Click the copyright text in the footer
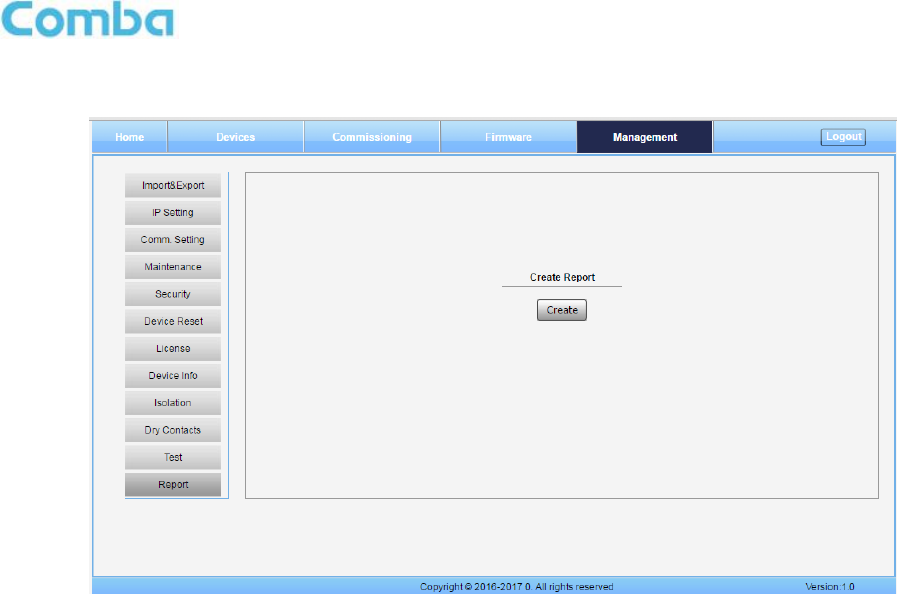897x594 pixels. (517, 587)
